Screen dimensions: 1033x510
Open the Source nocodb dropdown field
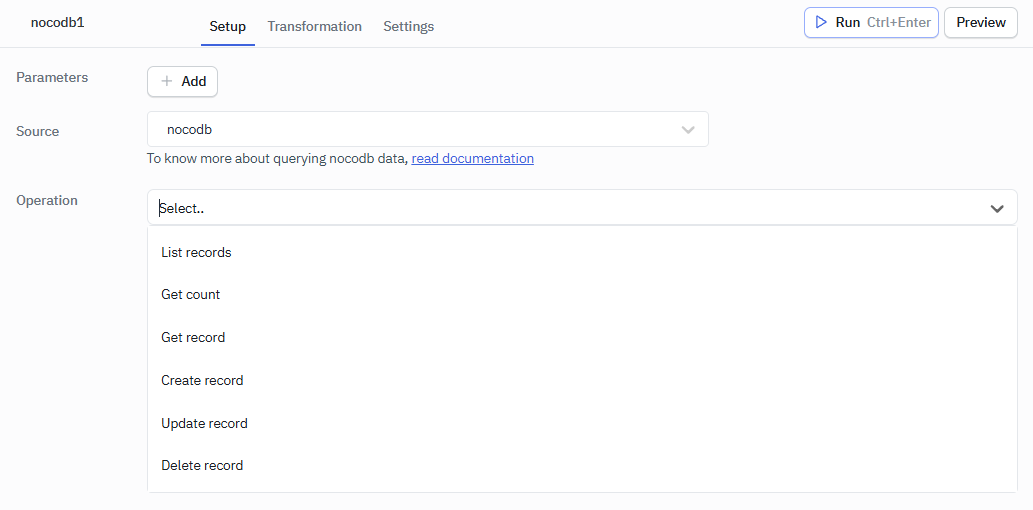410,129
